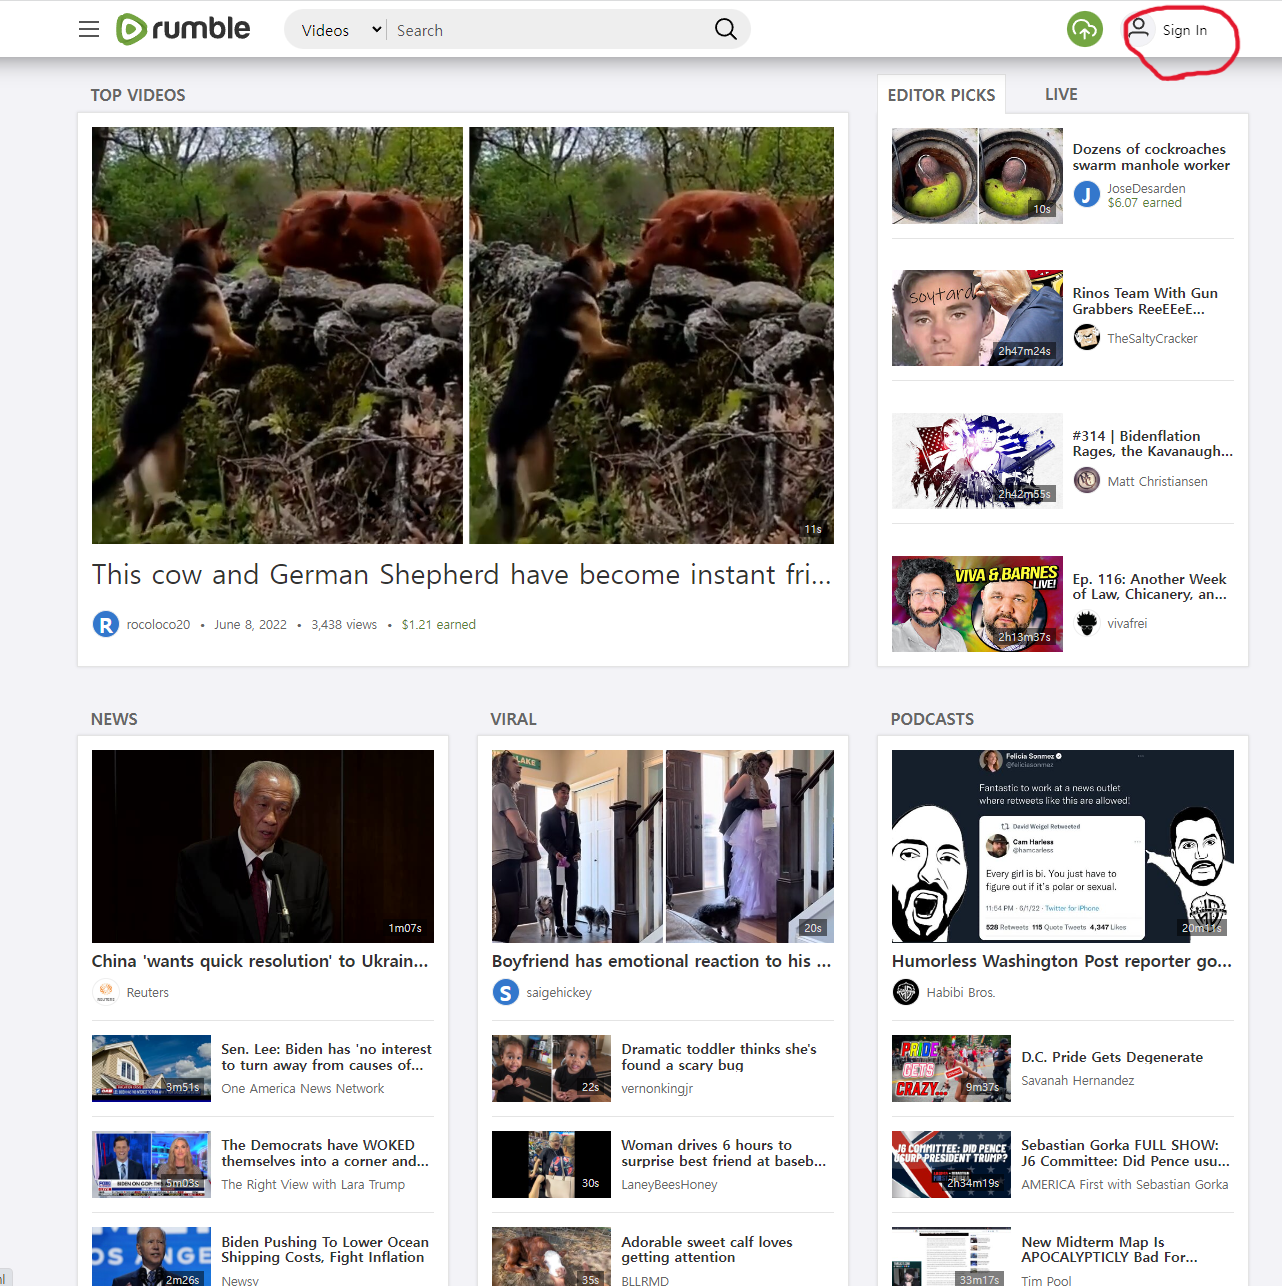Open Matt Christiansen channel avatar

click(x=1087, y=481)
